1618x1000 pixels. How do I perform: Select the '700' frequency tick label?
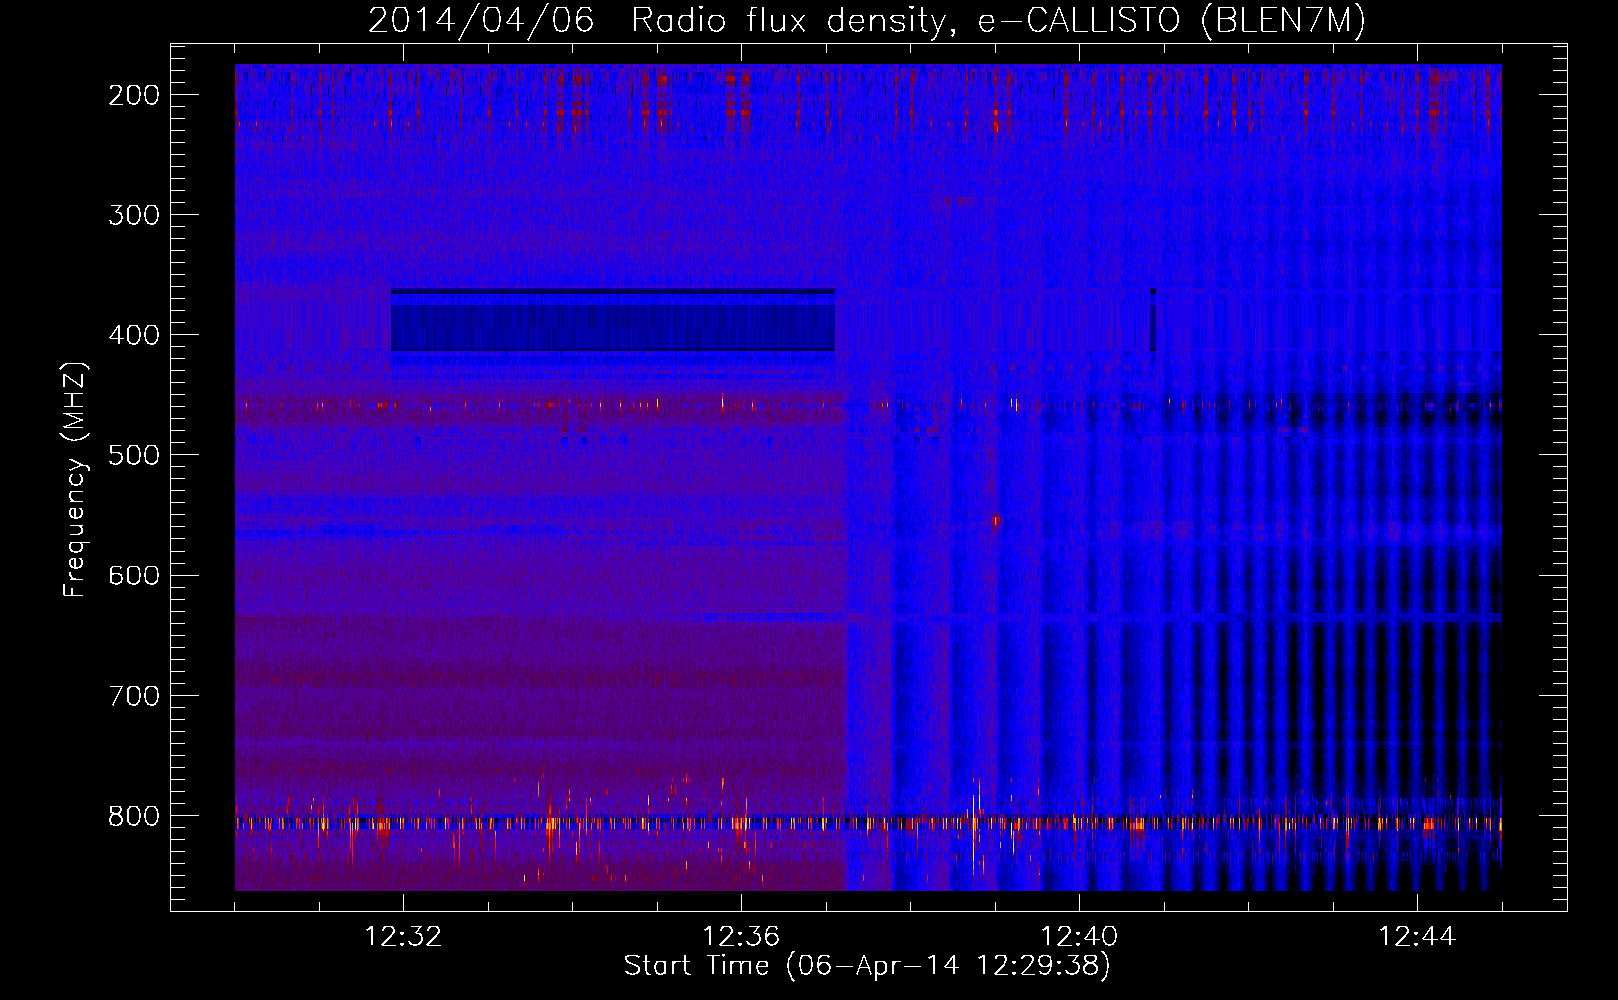(x=134, y=695)
